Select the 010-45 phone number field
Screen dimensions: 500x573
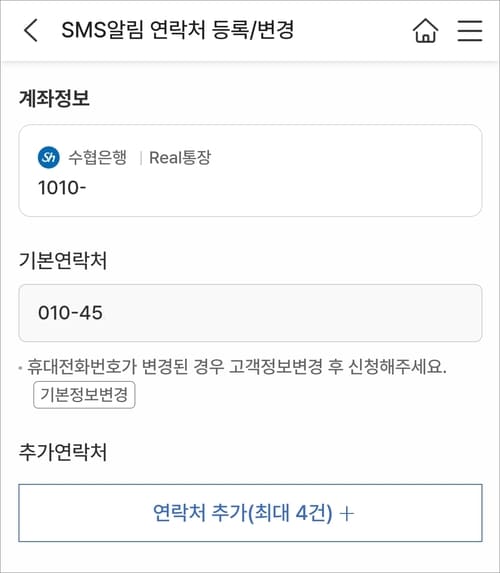(250, 313)
